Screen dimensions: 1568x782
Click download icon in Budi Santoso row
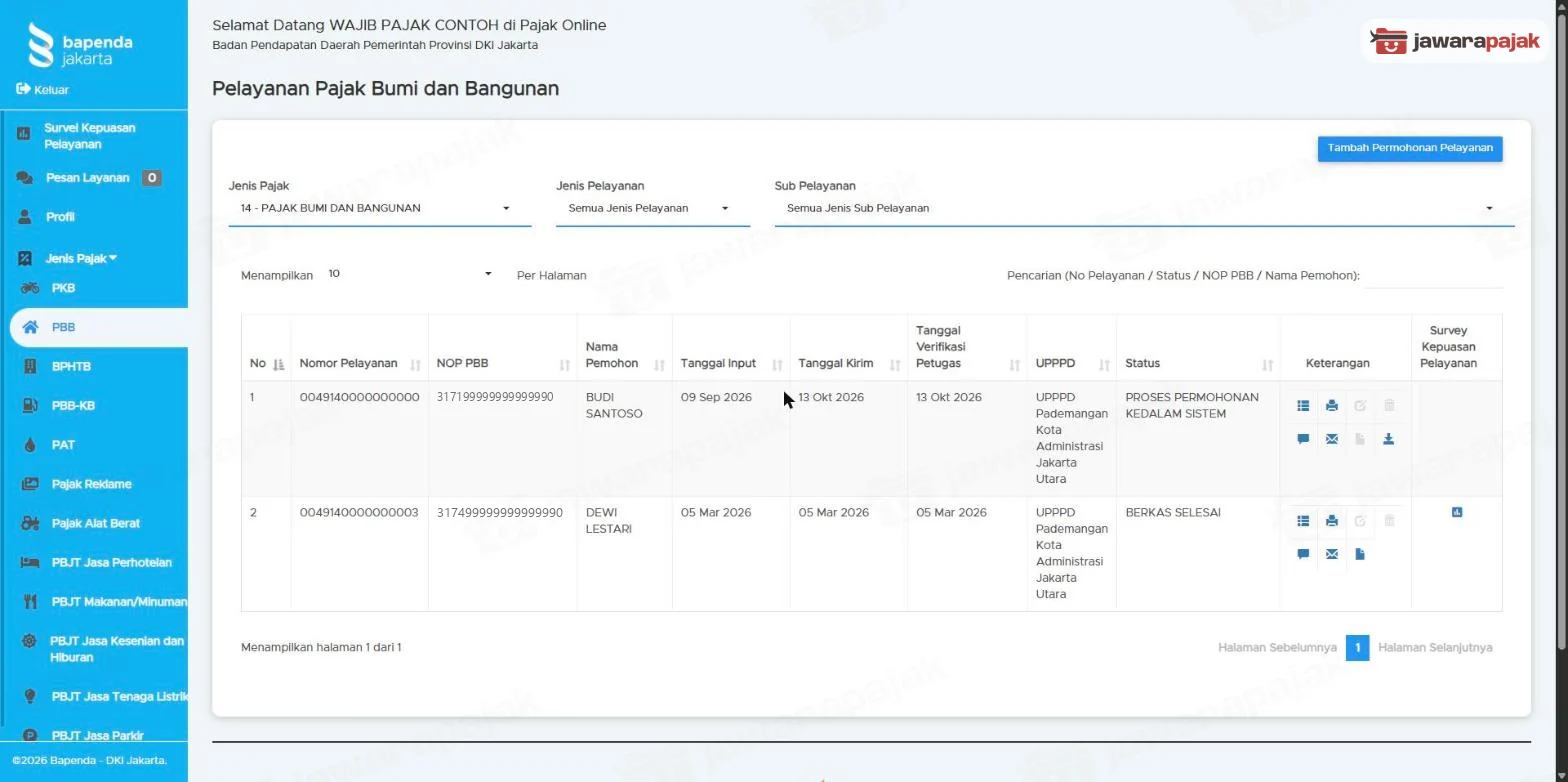click(x=1388, y=439)
